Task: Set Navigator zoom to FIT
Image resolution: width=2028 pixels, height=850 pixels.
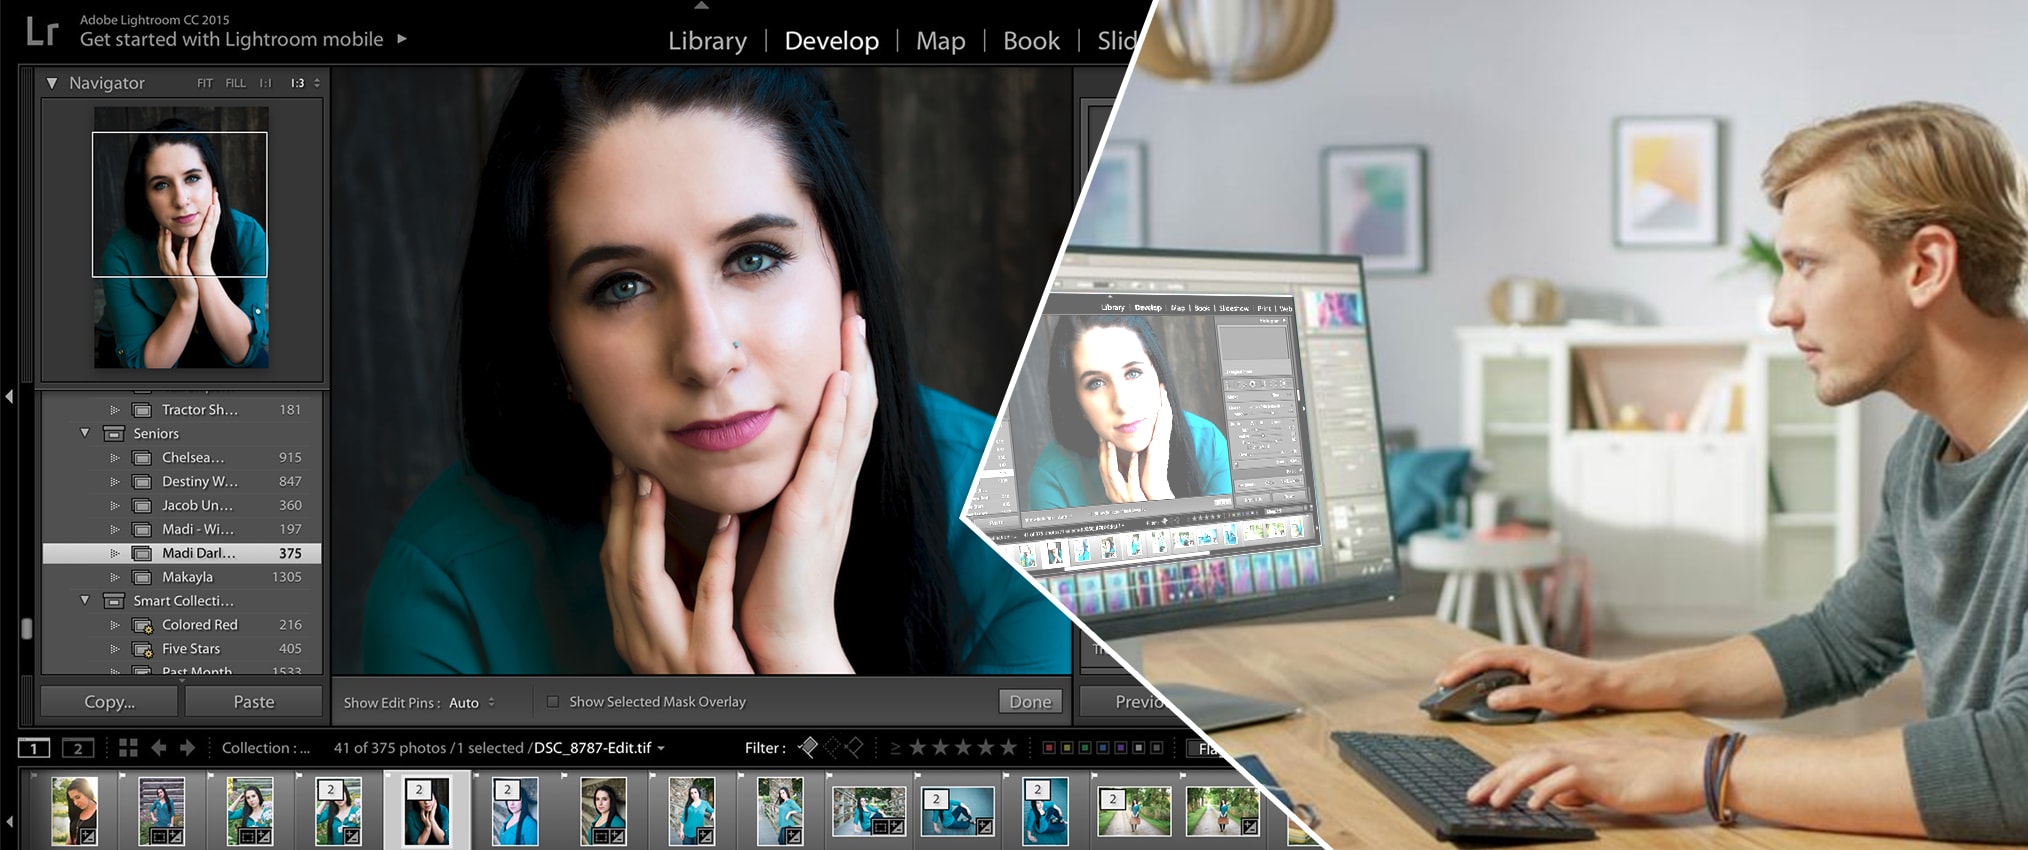Action: 205,83
